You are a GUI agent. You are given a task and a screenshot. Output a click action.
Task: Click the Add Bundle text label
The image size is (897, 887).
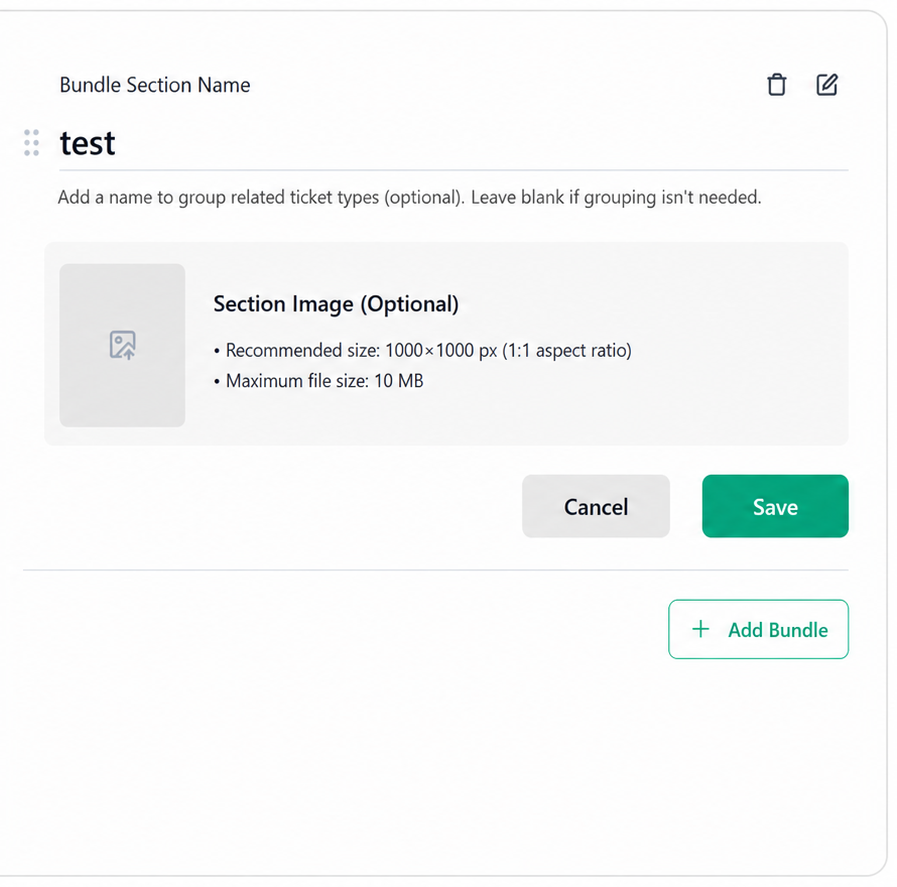click(x=777, y=630)
